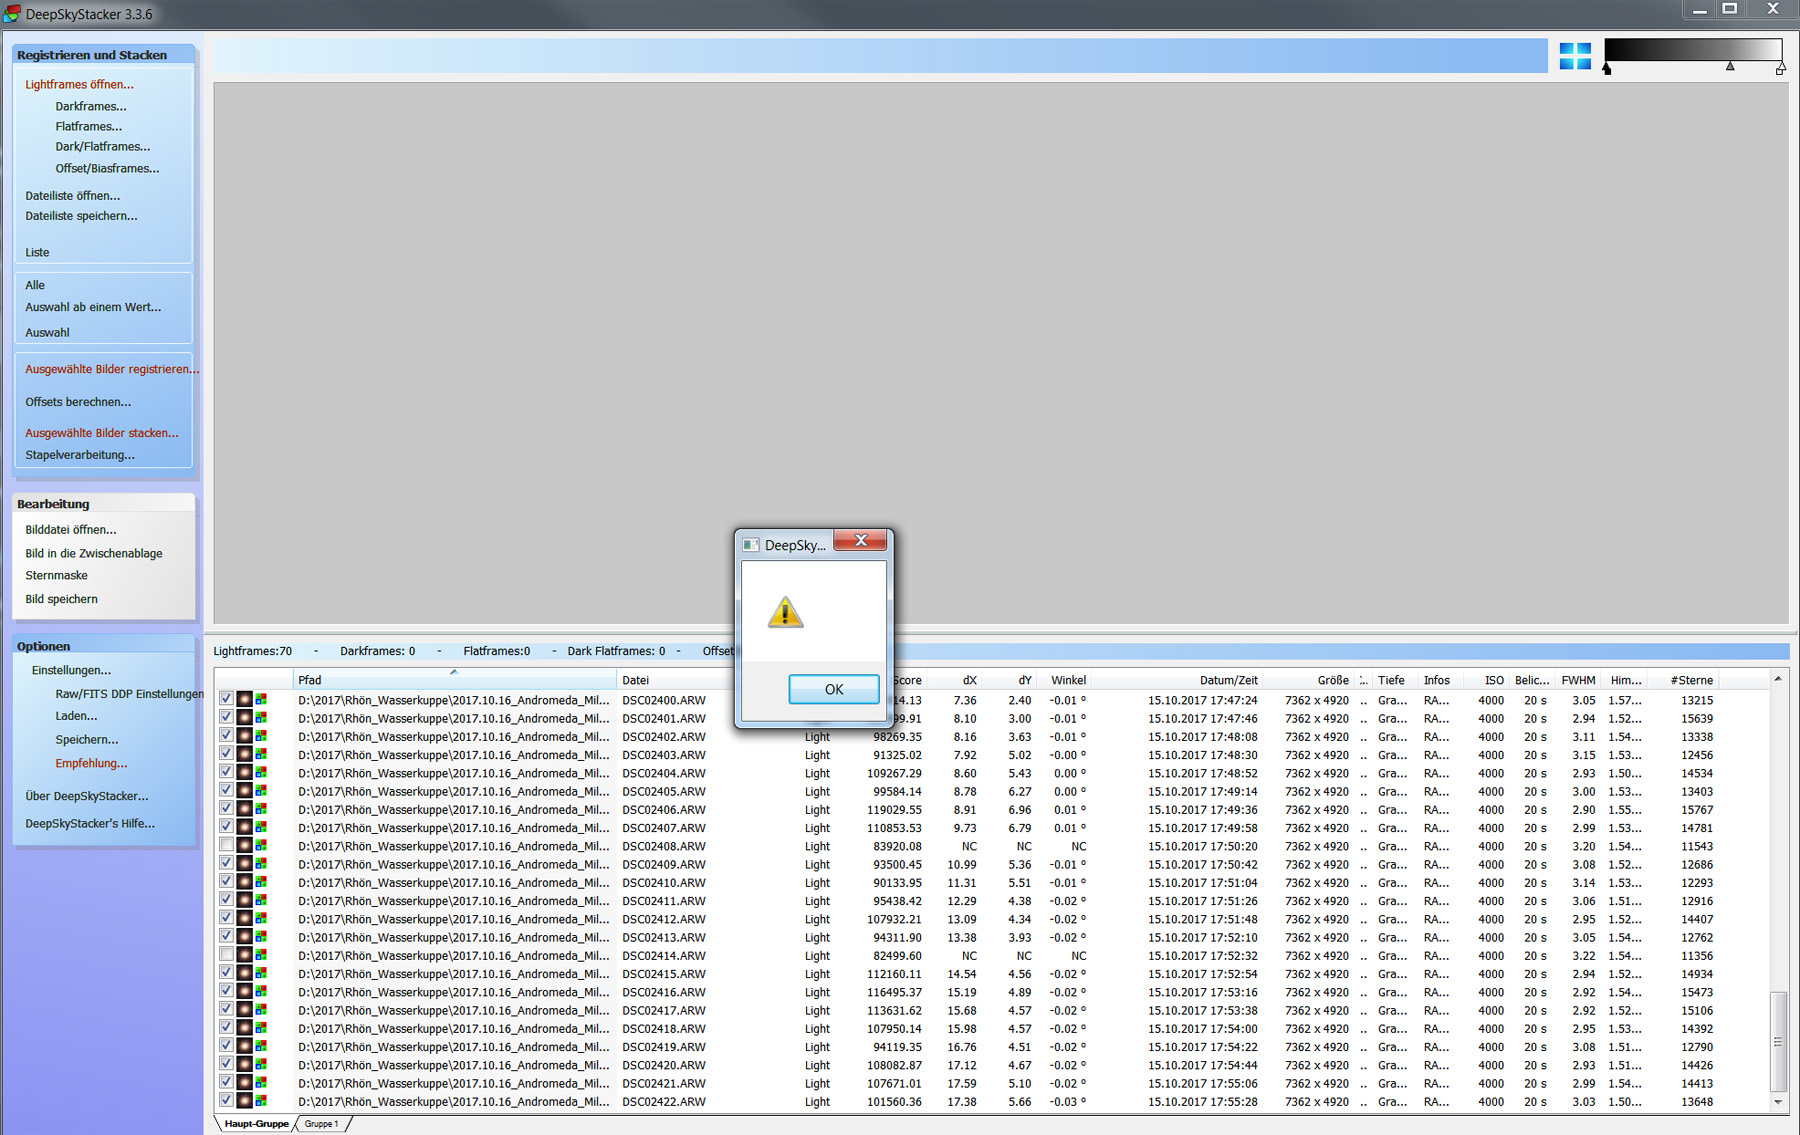This screenshot has height=1135, width=1800.
Task: Click Bilddatei öffnen...
Action: [71, 529]
